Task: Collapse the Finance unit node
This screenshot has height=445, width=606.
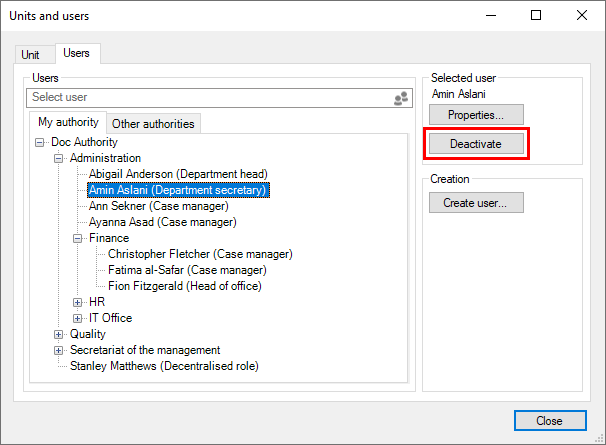Action: click(x=78, y=238)
